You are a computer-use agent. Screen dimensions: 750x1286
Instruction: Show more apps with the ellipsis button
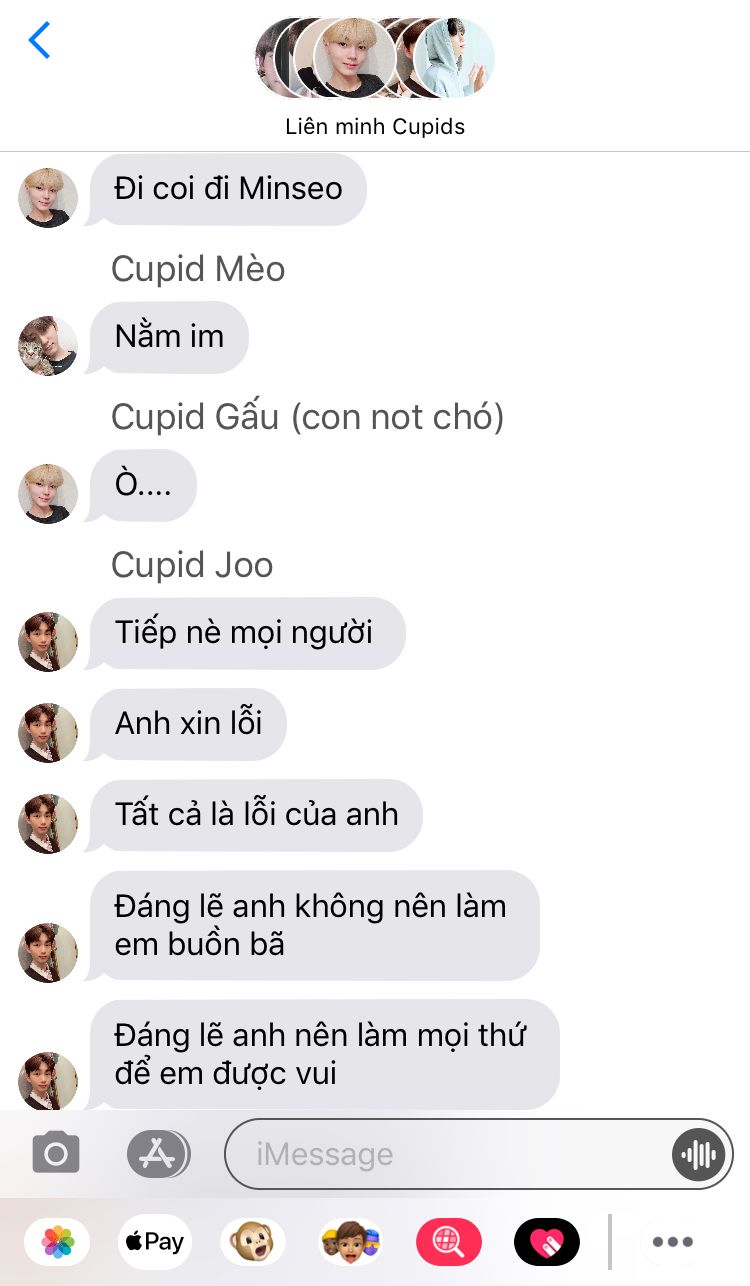tap(673, 1242)
